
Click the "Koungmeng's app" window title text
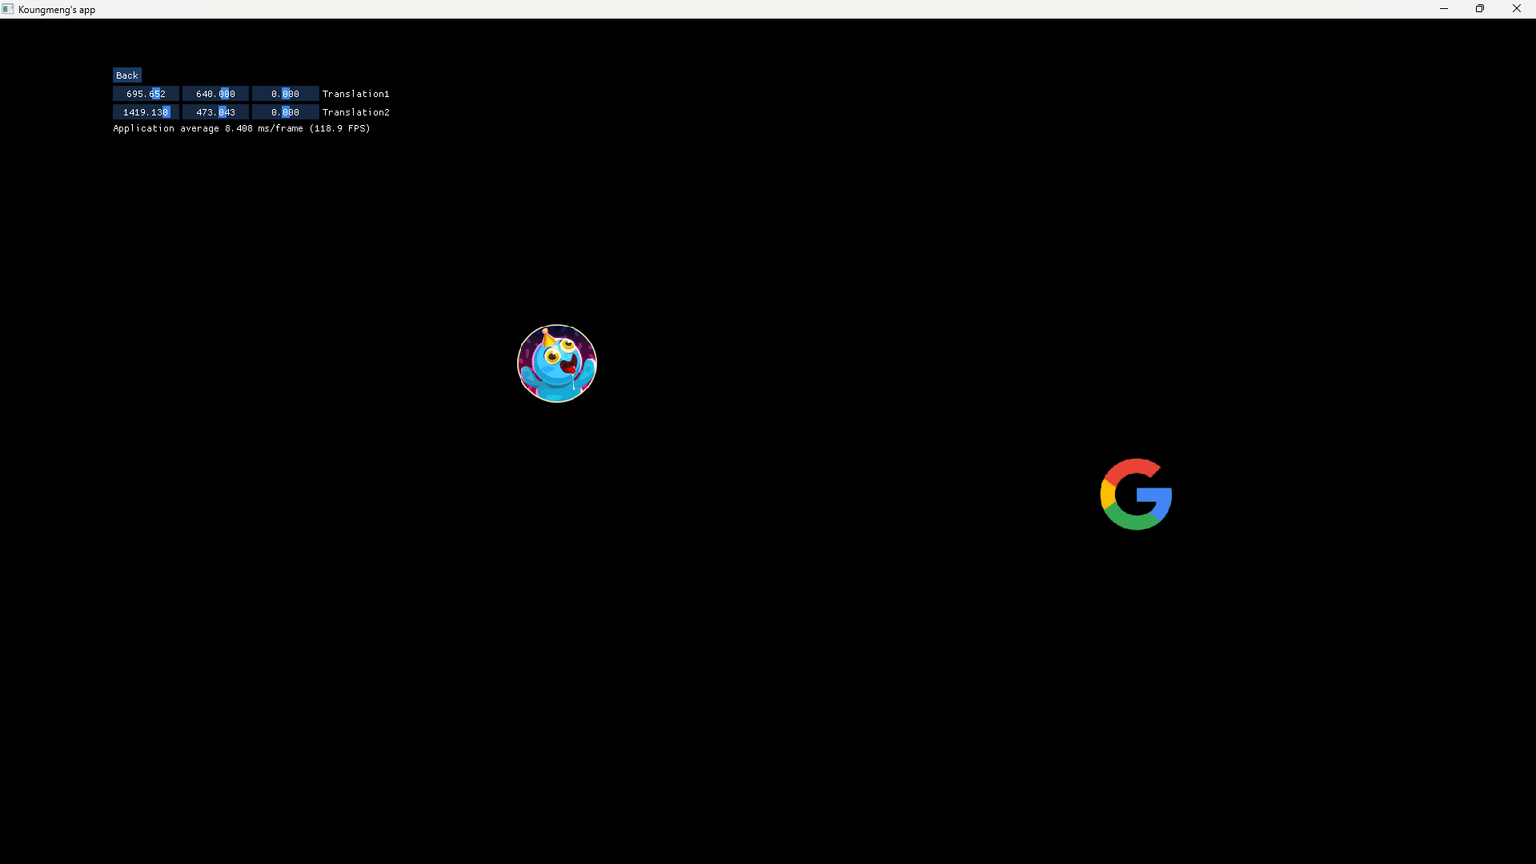tap(57, 9)
